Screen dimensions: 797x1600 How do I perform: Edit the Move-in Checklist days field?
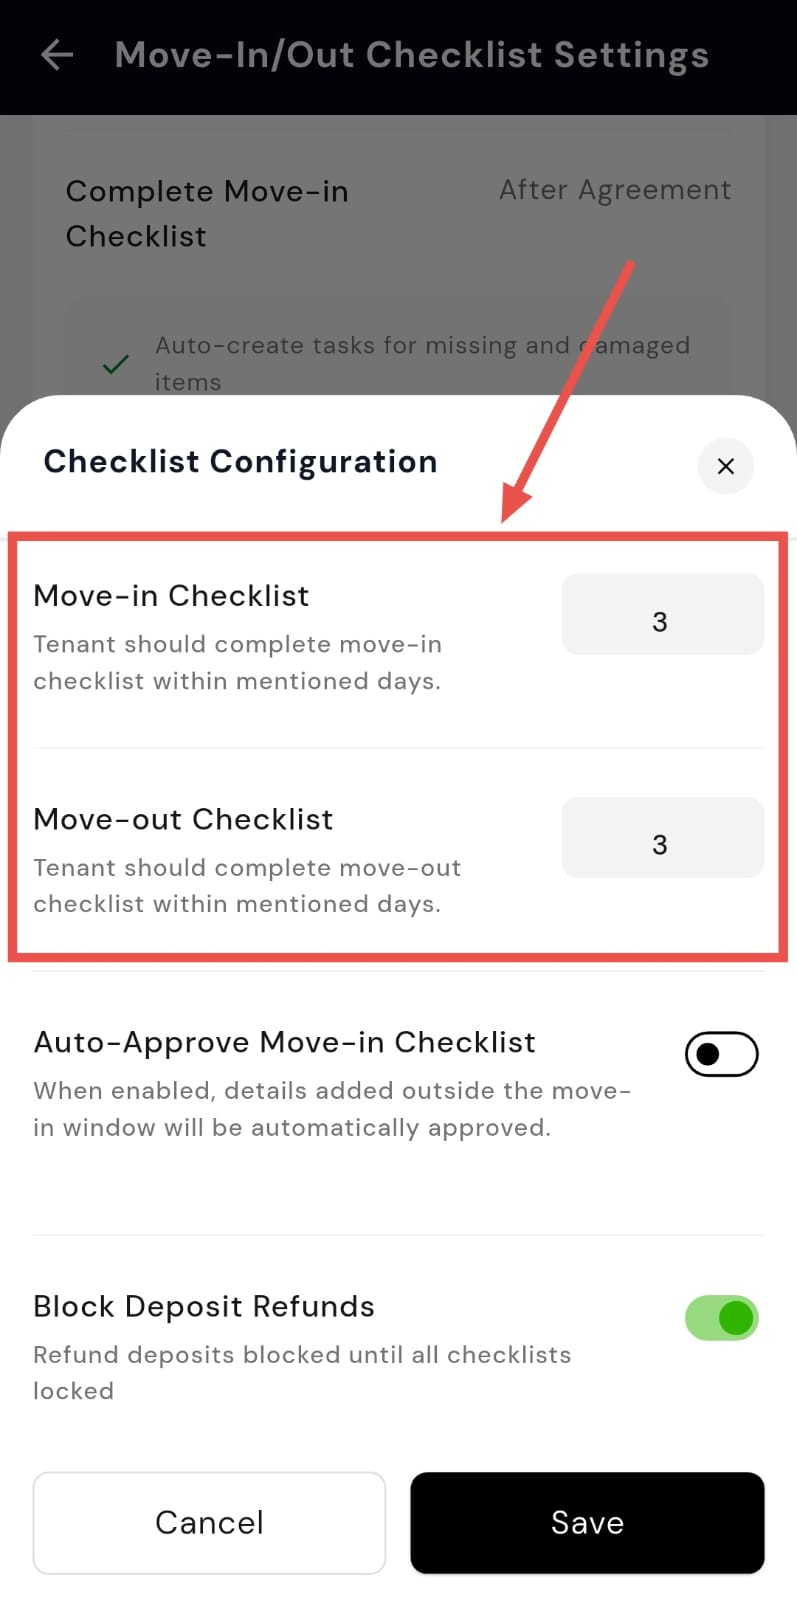pos(662,615)
